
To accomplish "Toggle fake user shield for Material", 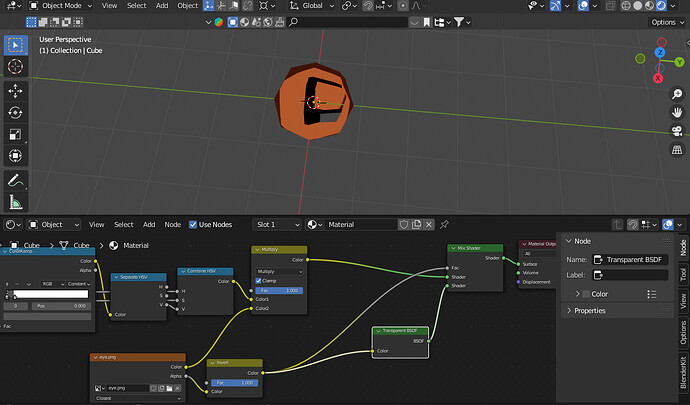I will coord(404,225).
